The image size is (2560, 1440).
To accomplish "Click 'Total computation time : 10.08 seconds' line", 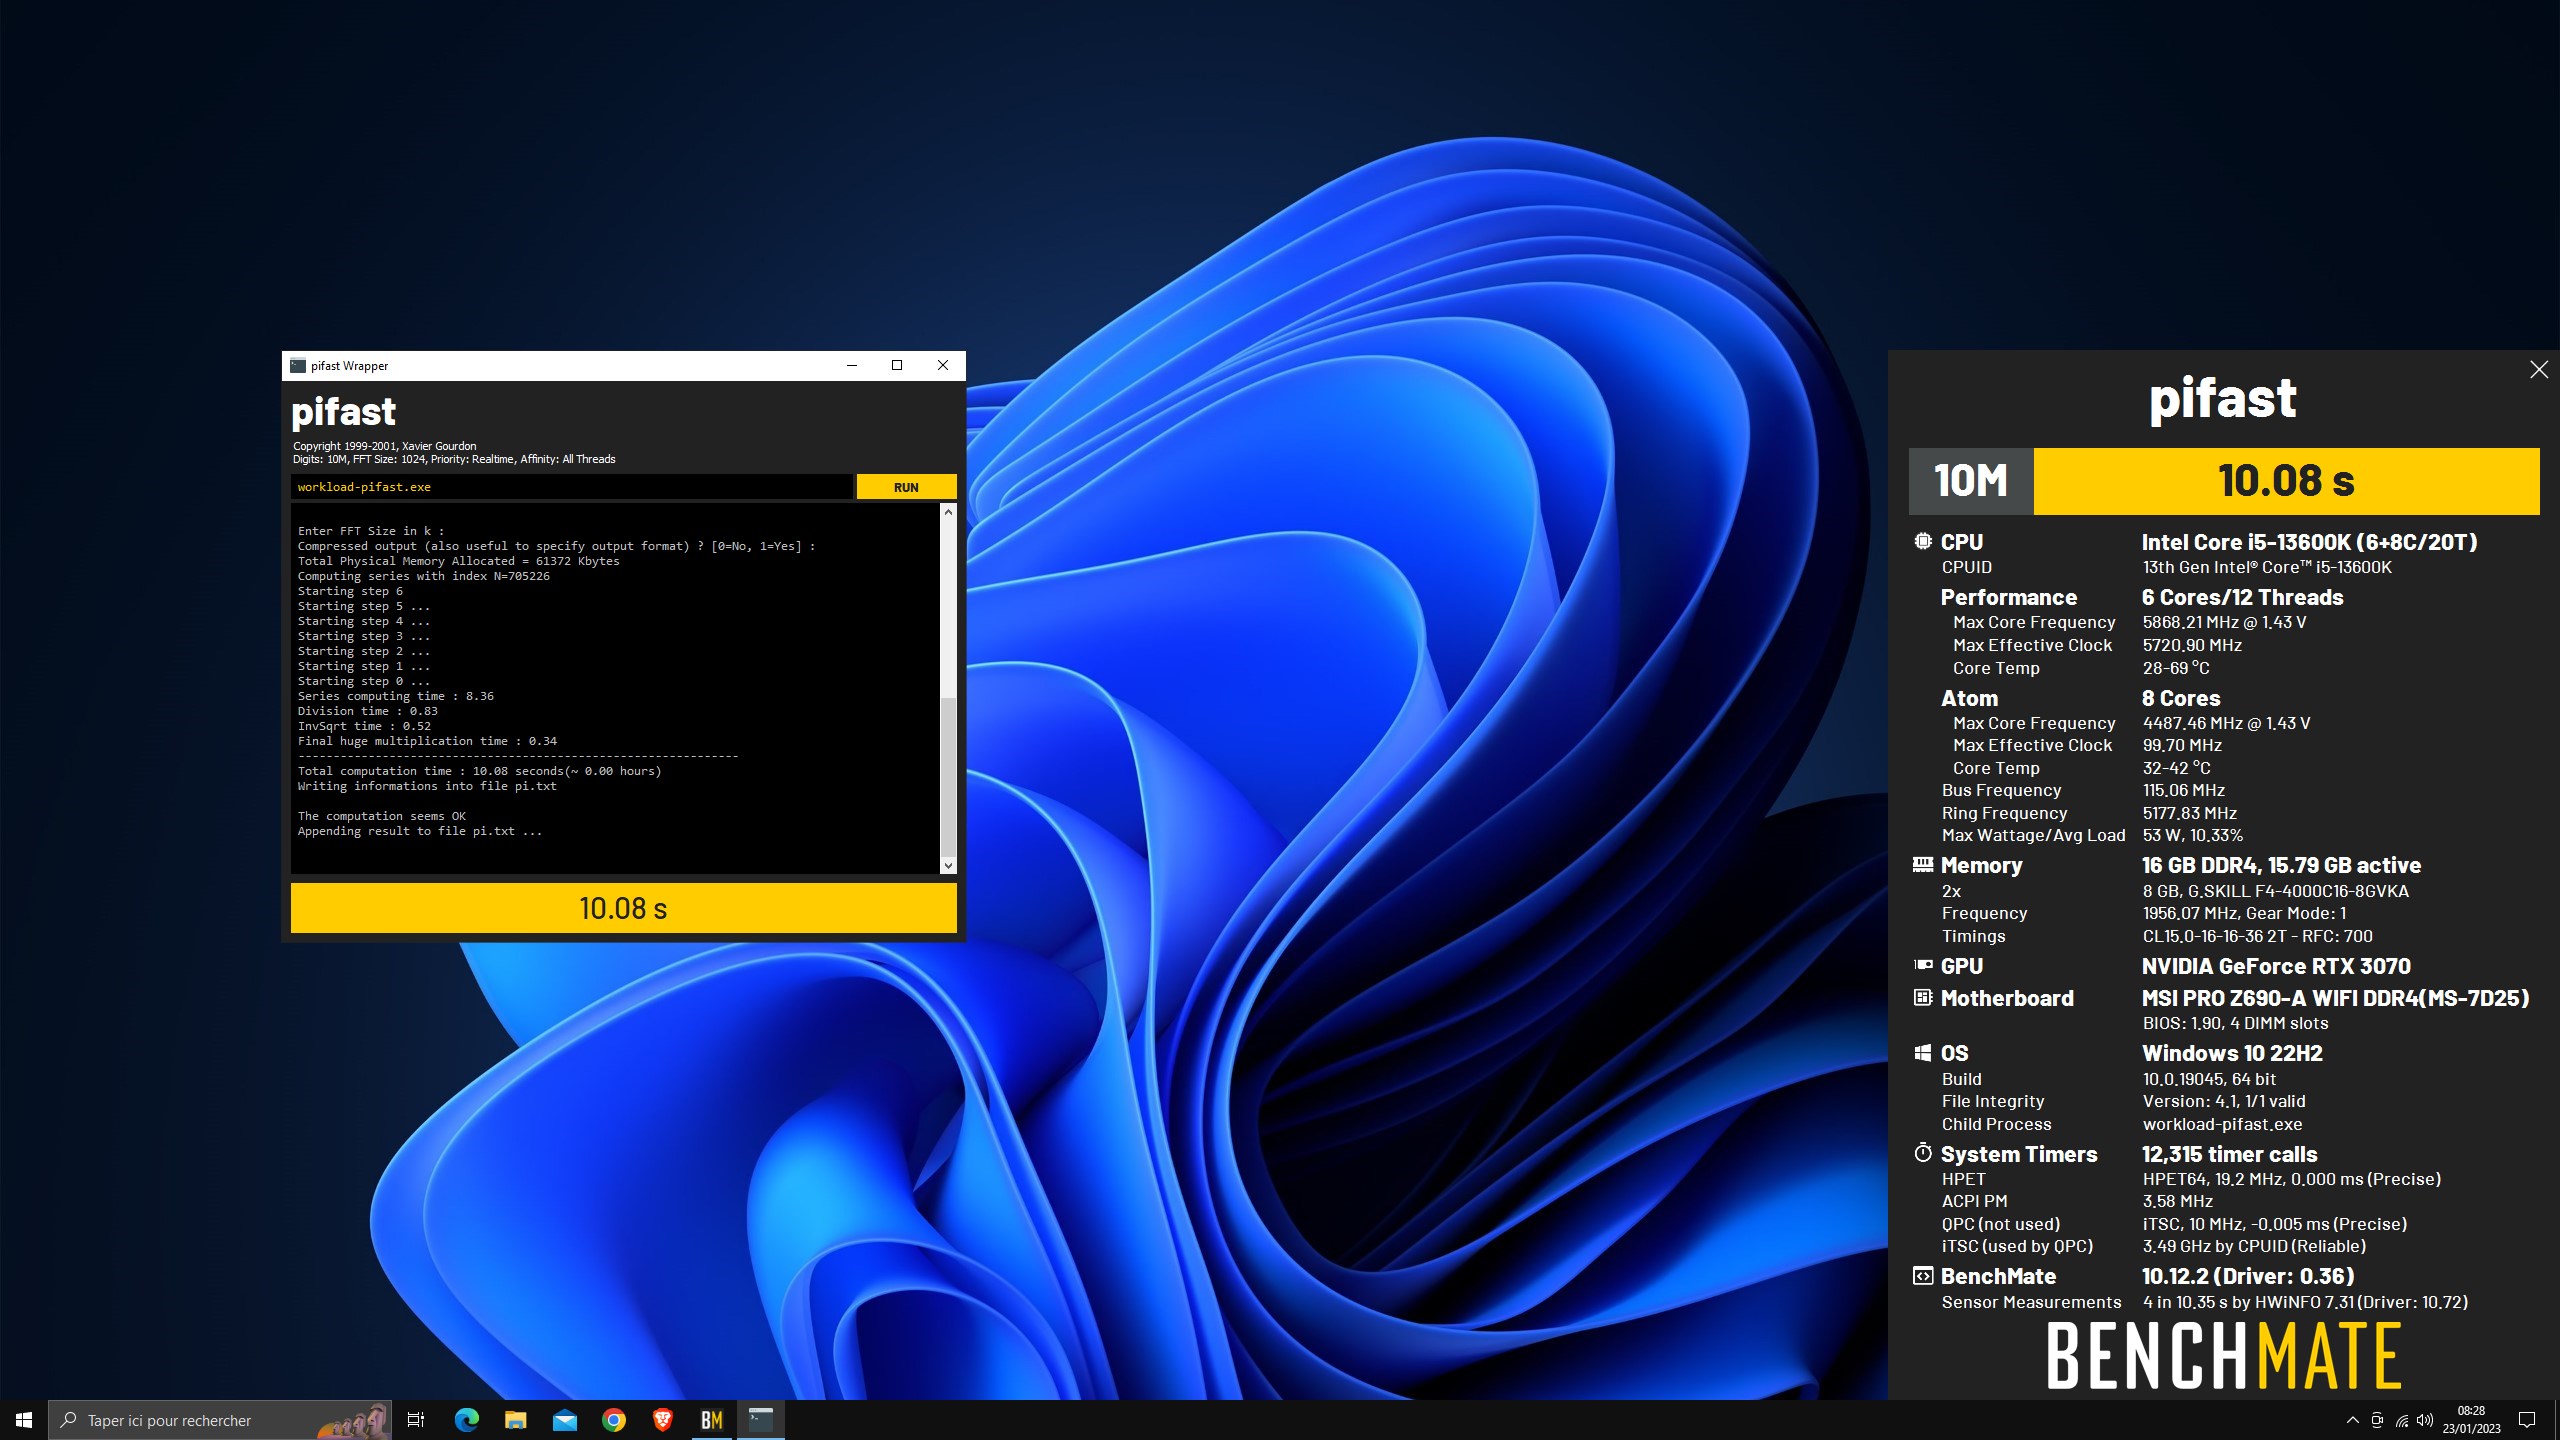I will 479,771.
